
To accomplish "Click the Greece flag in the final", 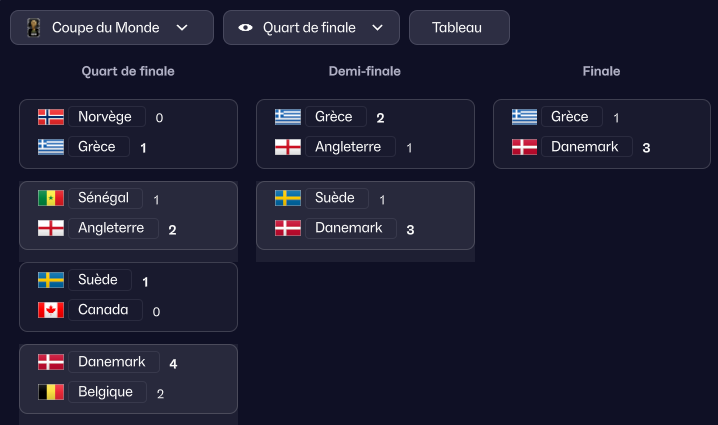I will coord(525,117).
